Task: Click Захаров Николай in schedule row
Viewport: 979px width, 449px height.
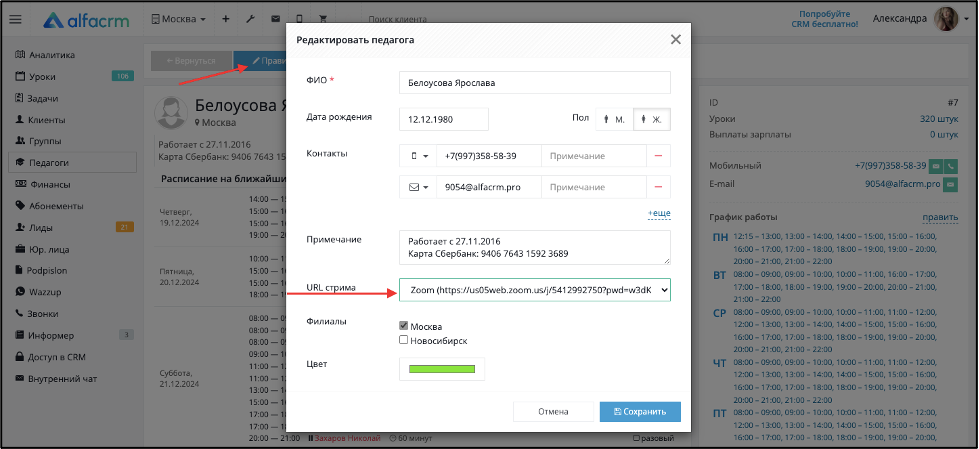Action: point(348,438)
